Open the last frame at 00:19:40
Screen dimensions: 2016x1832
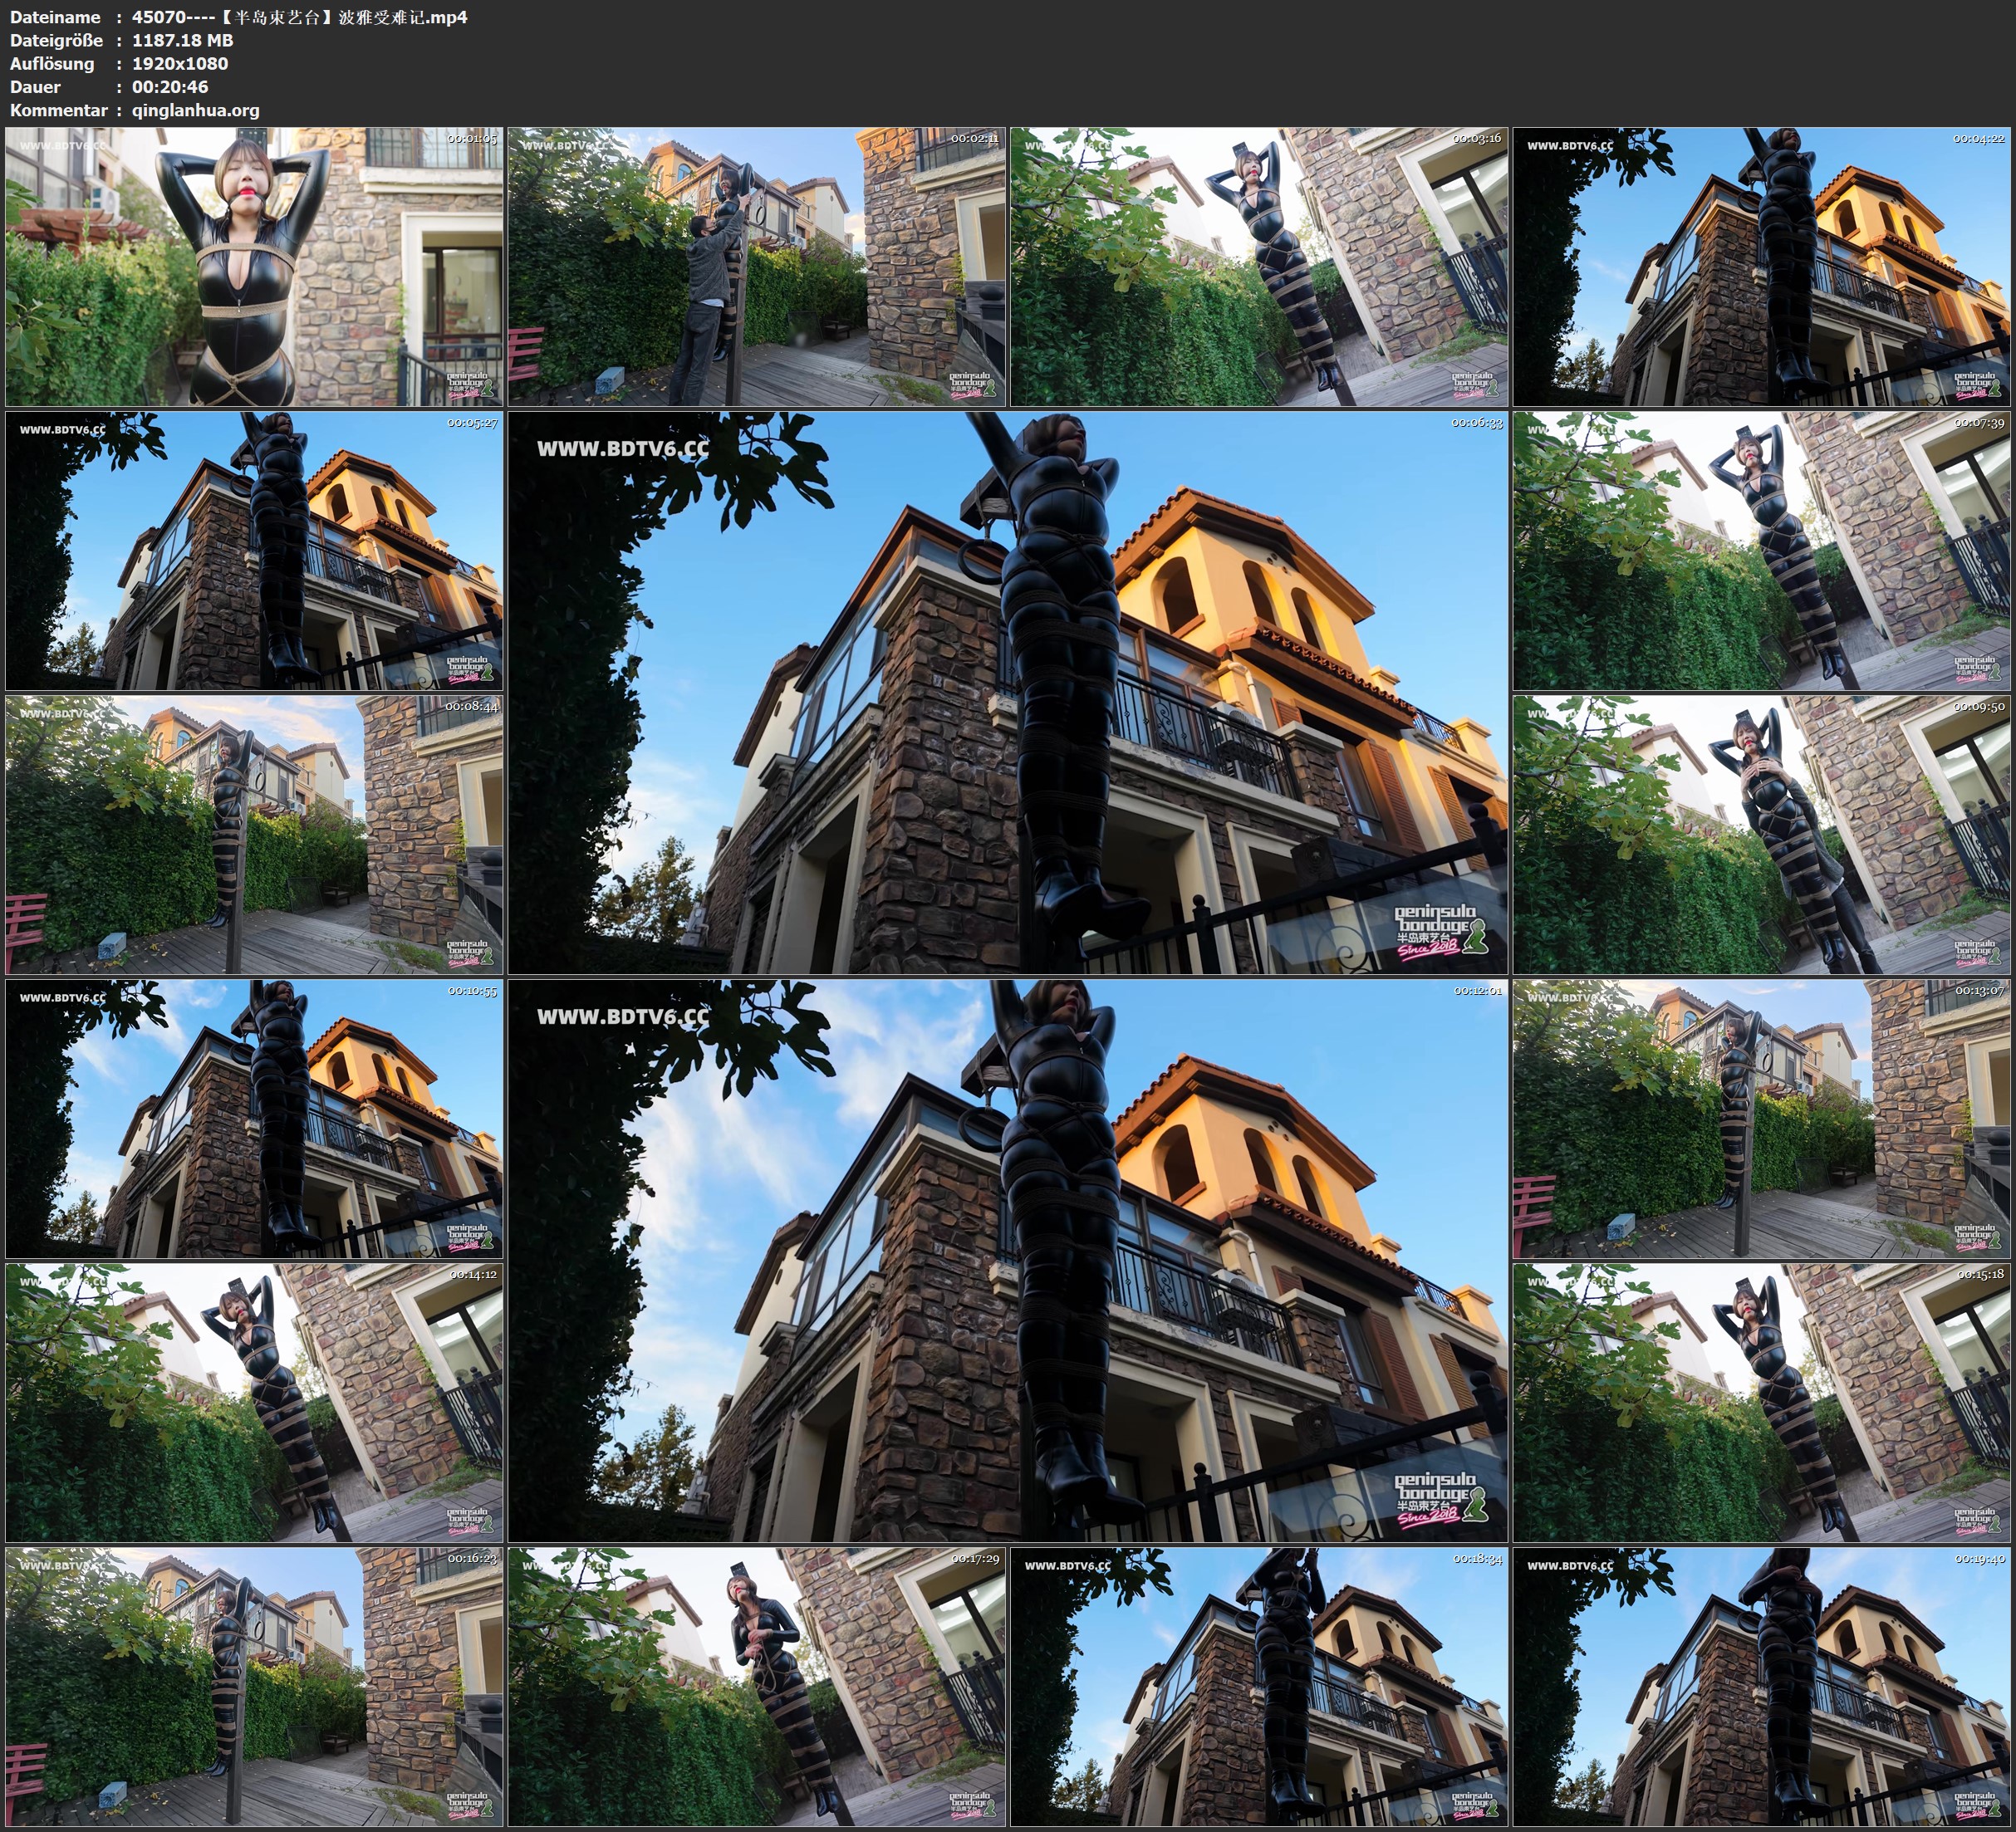(x=1762, y=1686)
